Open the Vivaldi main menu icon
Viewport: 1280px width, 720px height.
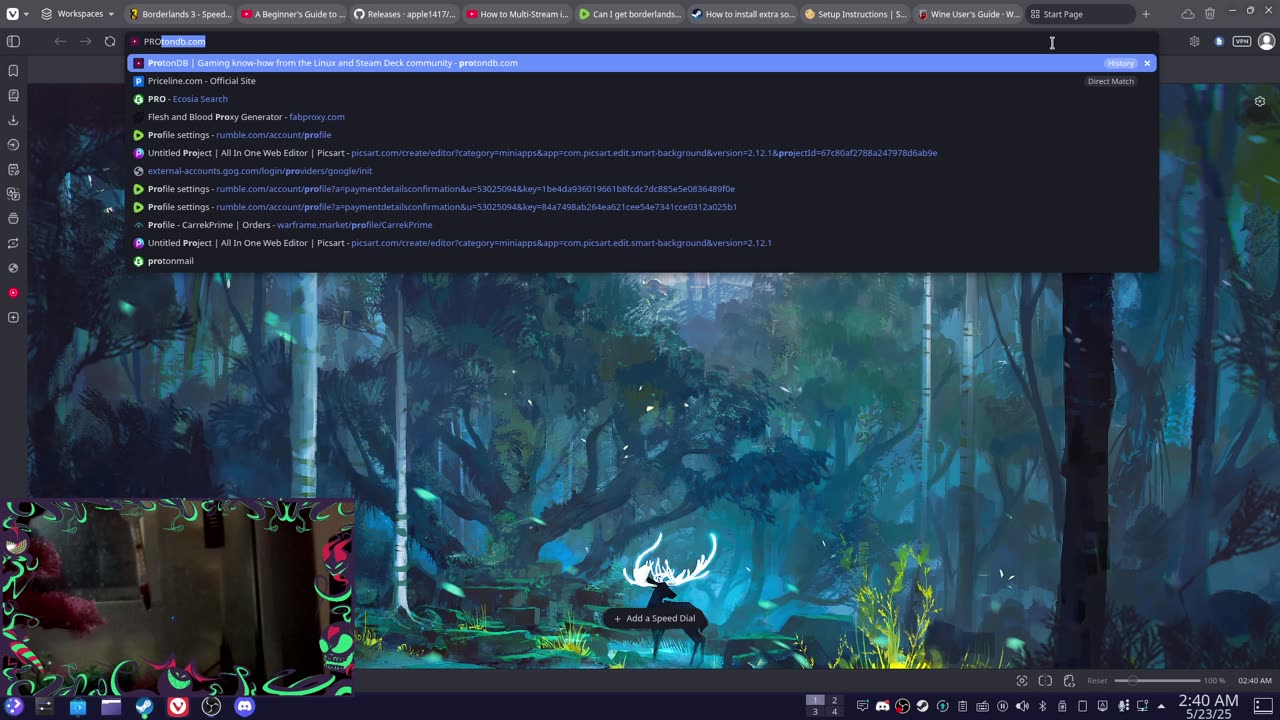click(x=13, y=14)
